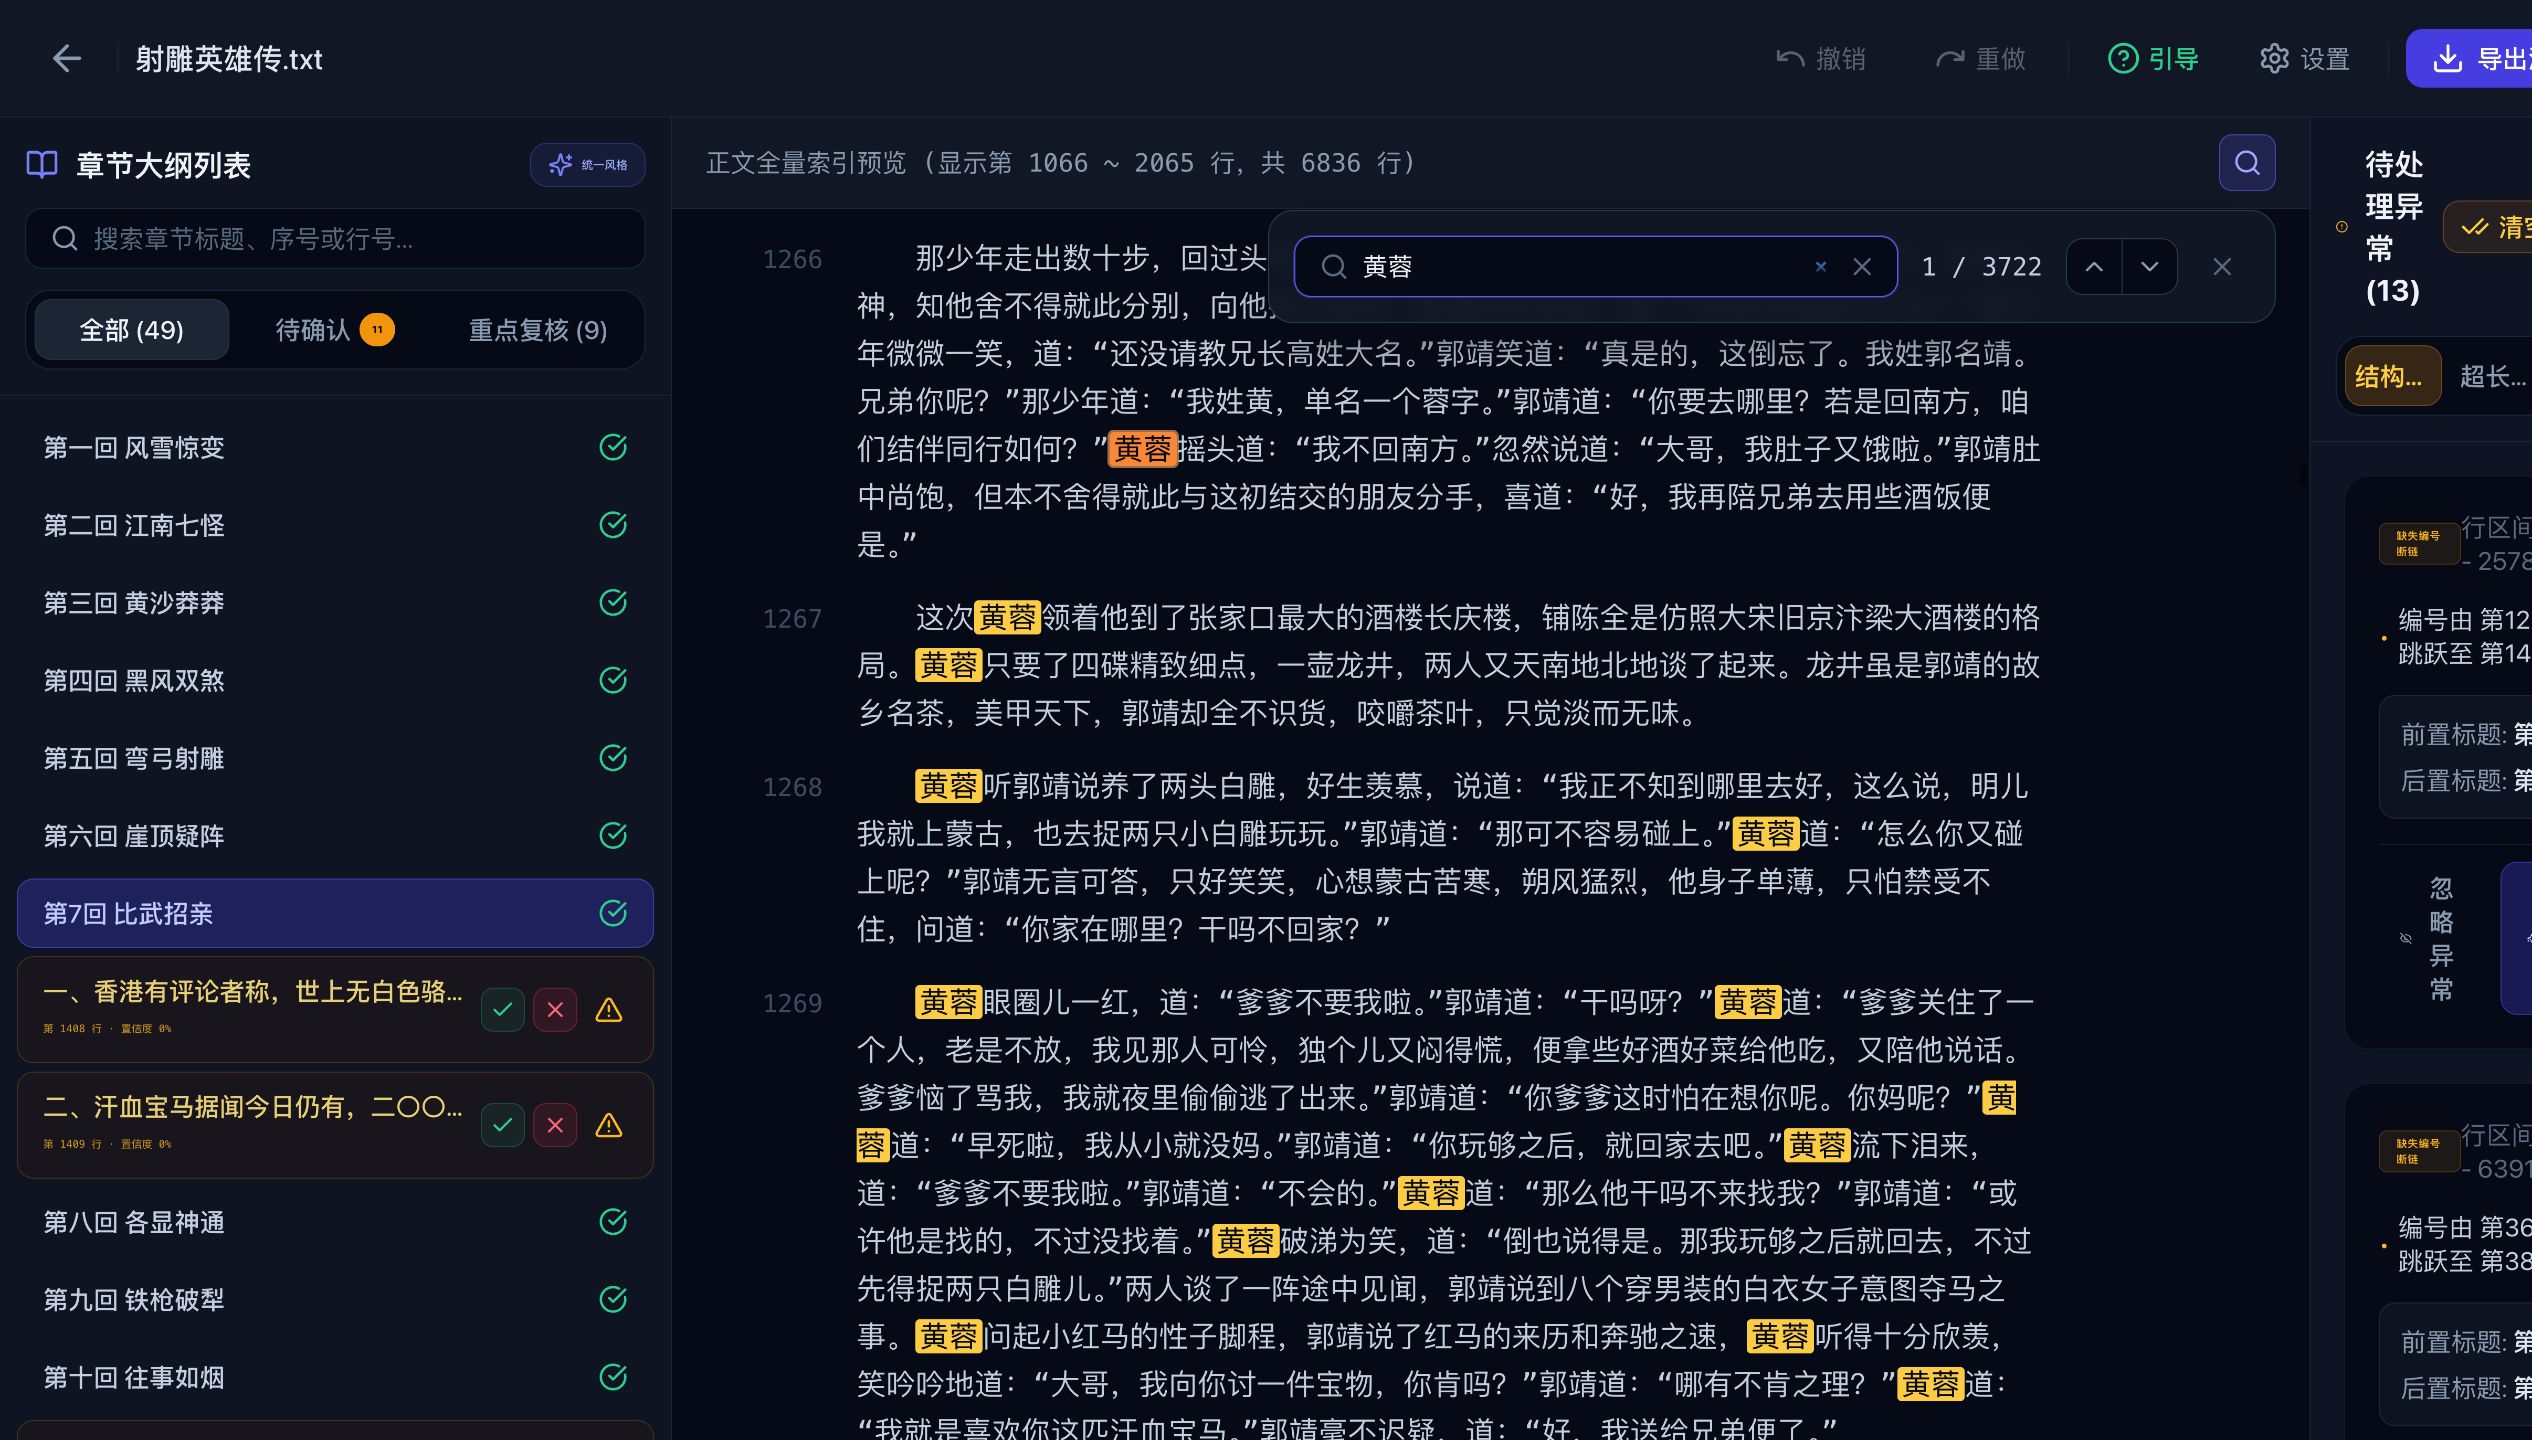The image size is (2532, 1440).
Task: Click the 统一风格 sparkle button
Action: pos(588,165)
